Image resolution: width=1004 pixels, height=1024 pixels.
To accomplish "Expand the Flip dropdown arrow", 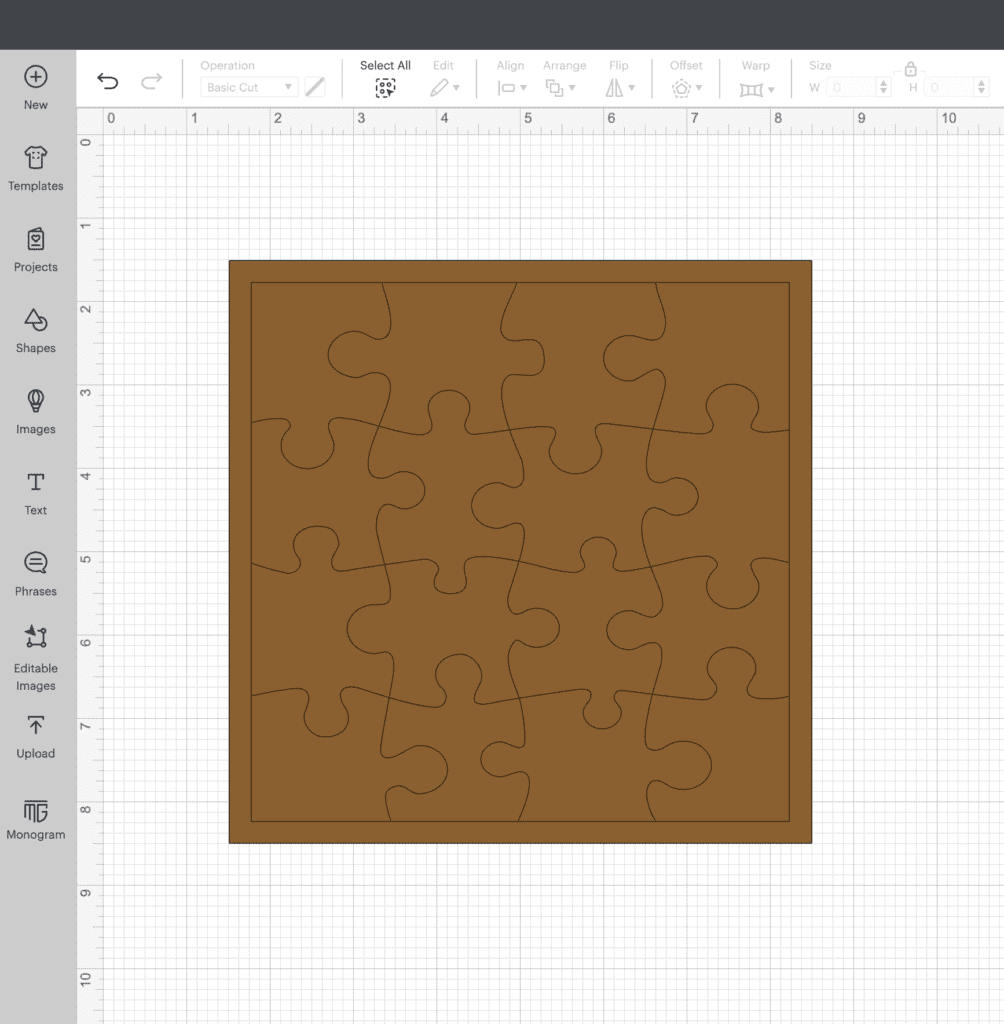I will coord(632,88).
